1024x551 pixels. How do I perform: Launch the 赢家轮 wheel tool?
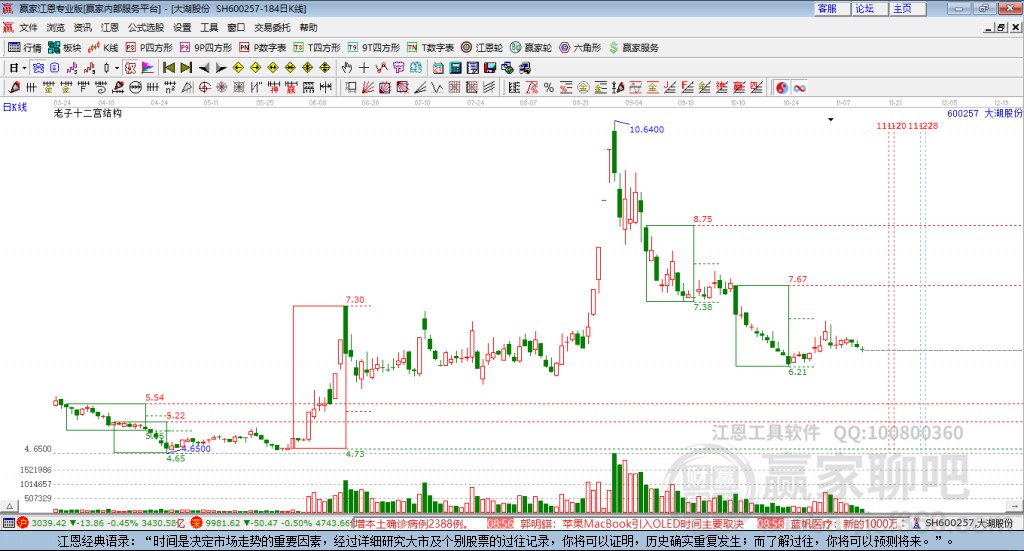pos(530,48)
